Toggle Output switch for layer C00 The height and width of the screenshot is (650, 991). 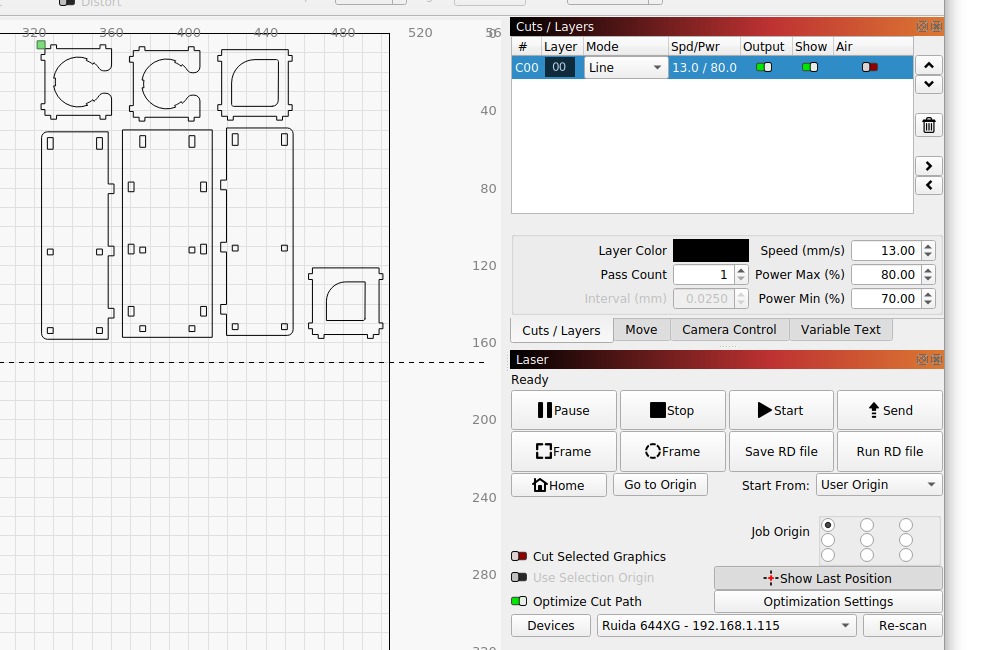click(x=764, y=68)
